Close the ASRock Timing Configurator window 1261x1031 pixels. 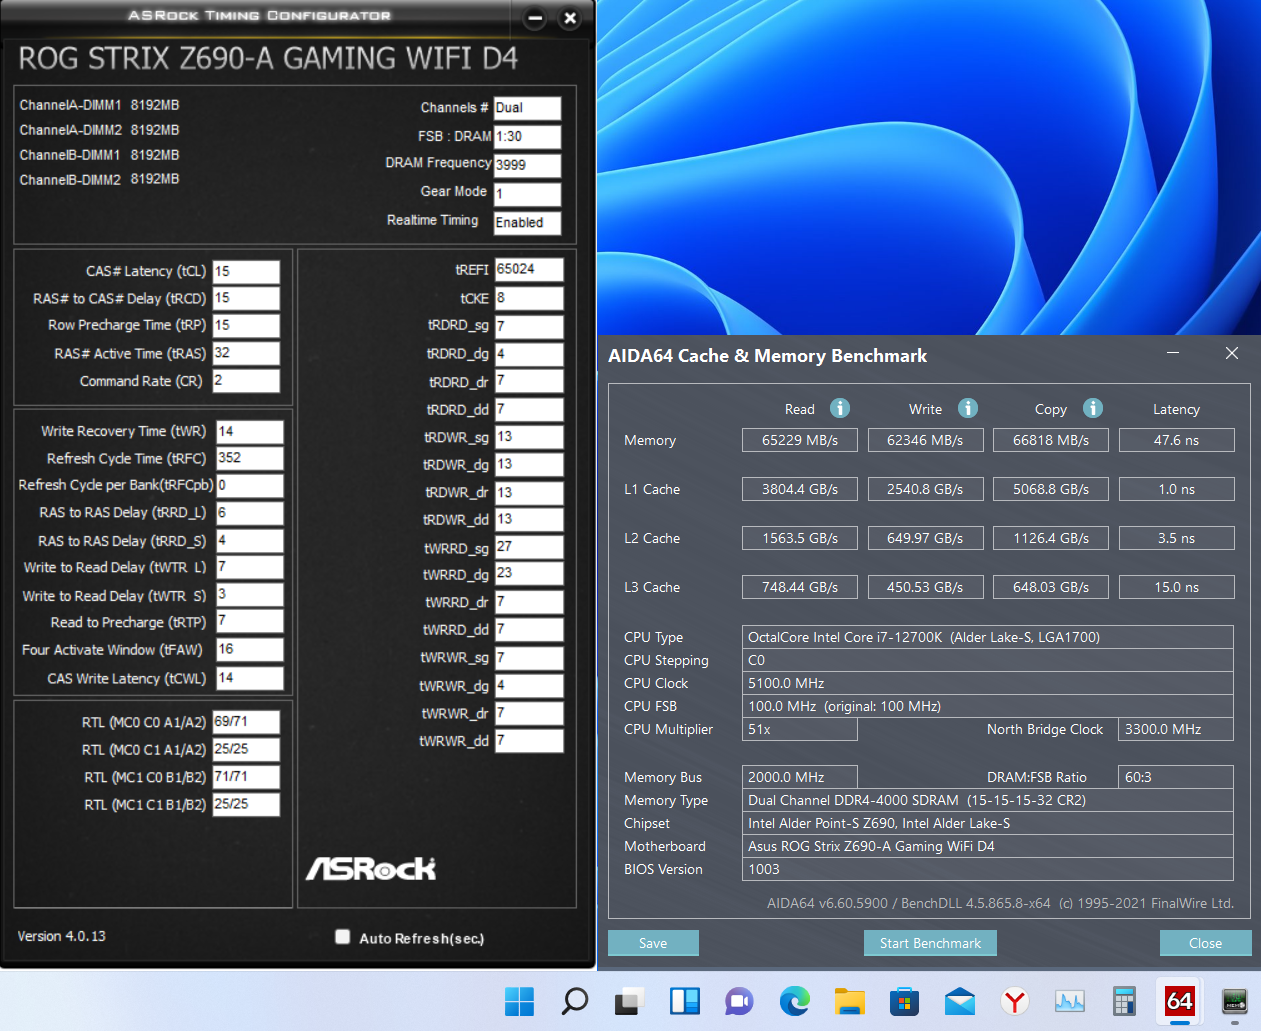[x=570, y=18]
